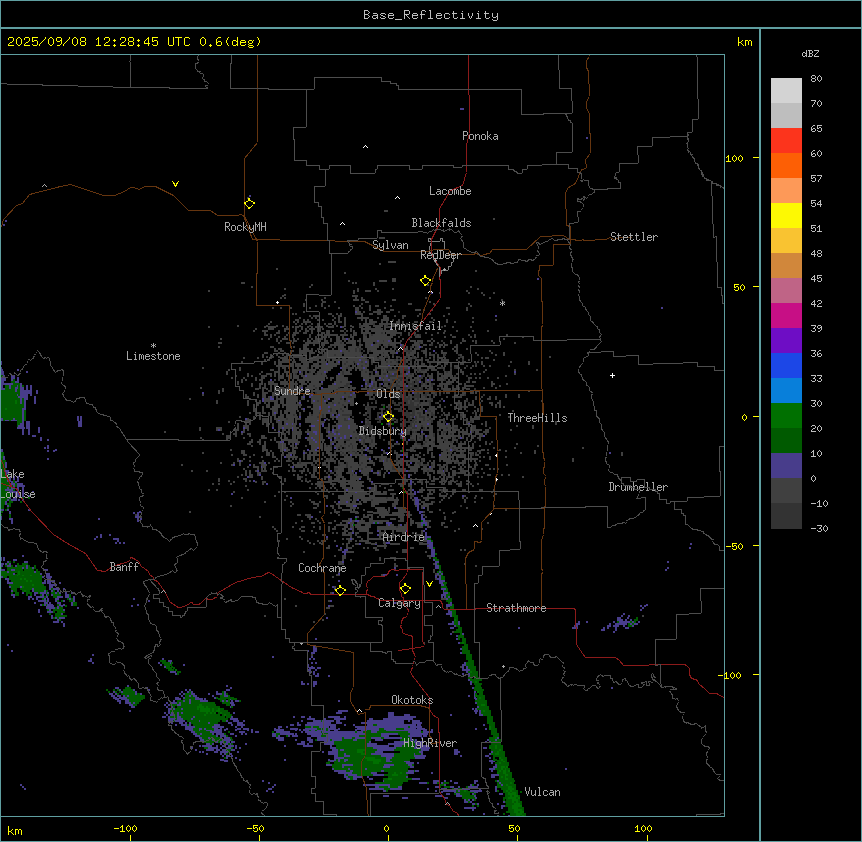The height and width of the screenshot is (842, 862).
Task: Click the RedDeer city label
Action: pyautogui.click(x=440, y=255)
